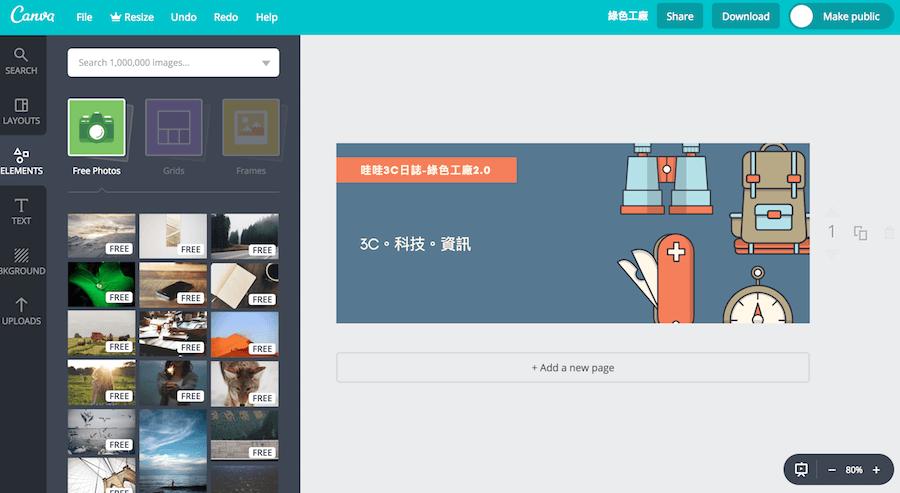Open the Help menu
The height and width of the screenshot is (493, 900).
(267, 17)
